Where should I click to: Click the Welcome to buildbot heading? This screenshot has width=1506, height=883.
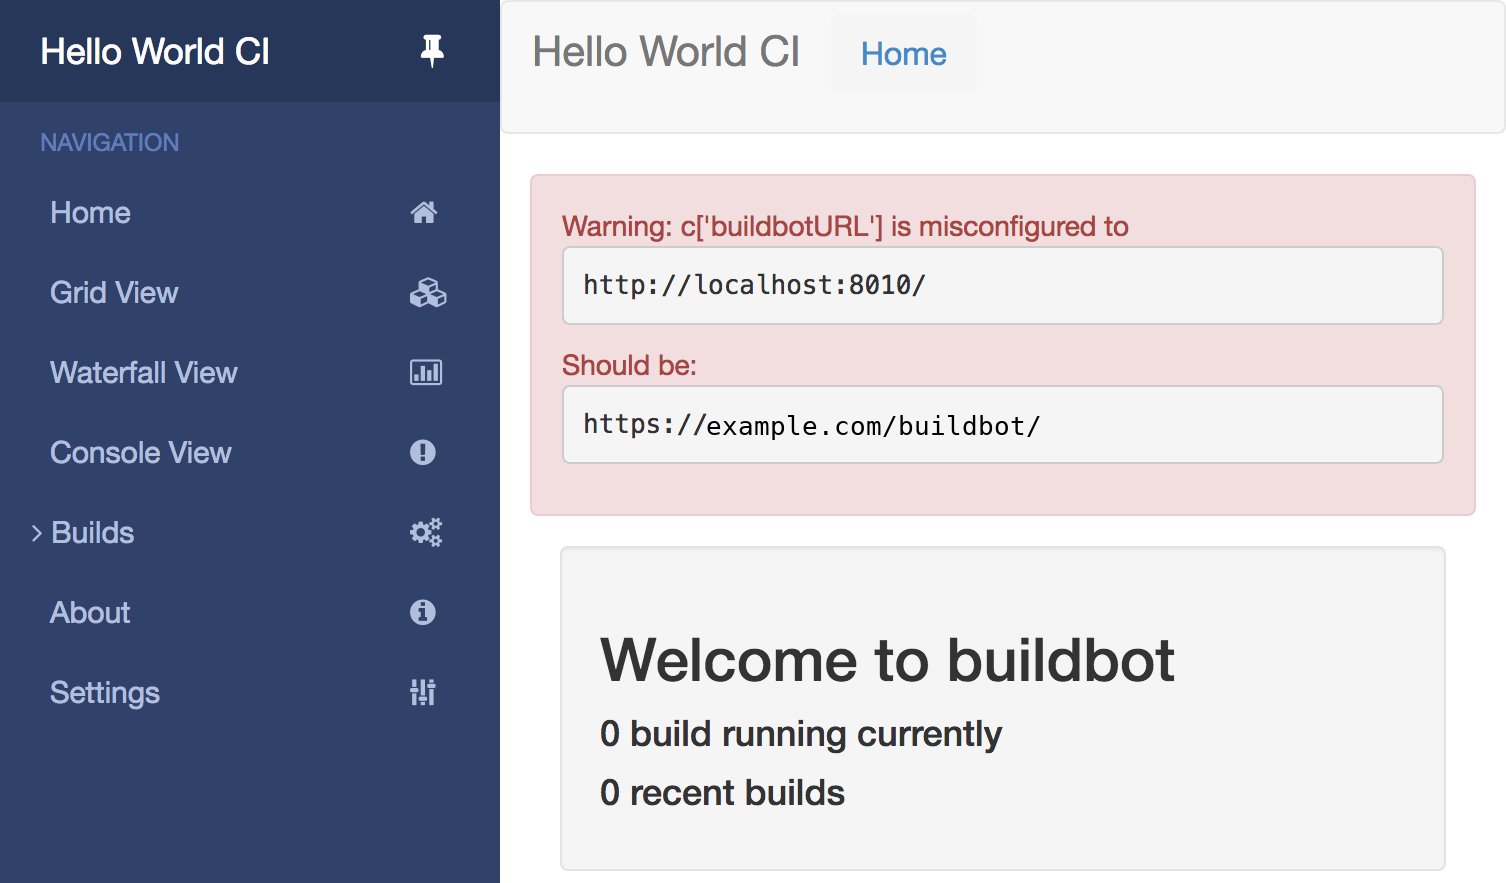[x=887, y=660]
